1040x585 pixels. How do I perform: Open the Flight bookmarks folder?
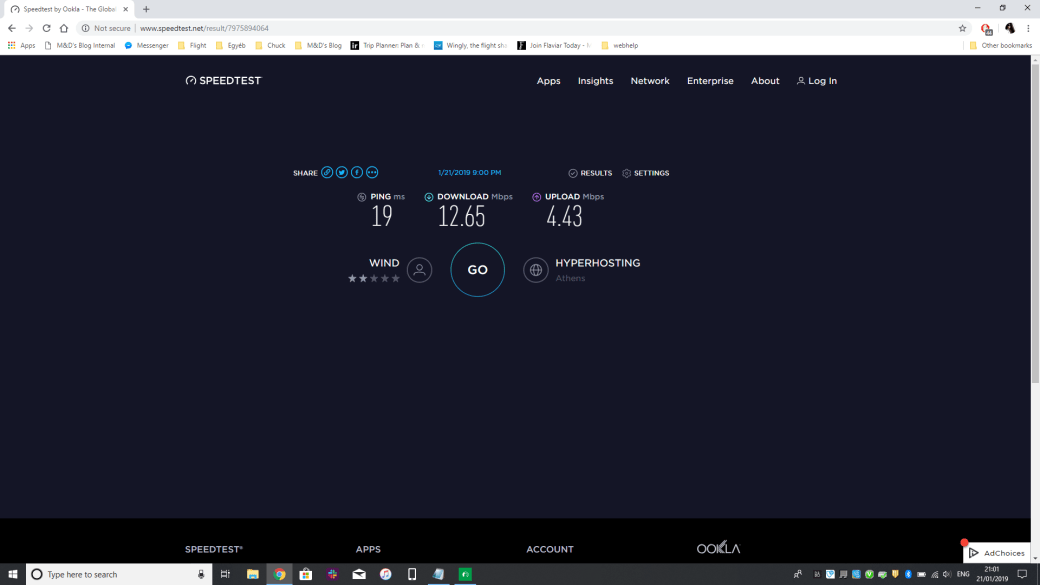[192, 45]
